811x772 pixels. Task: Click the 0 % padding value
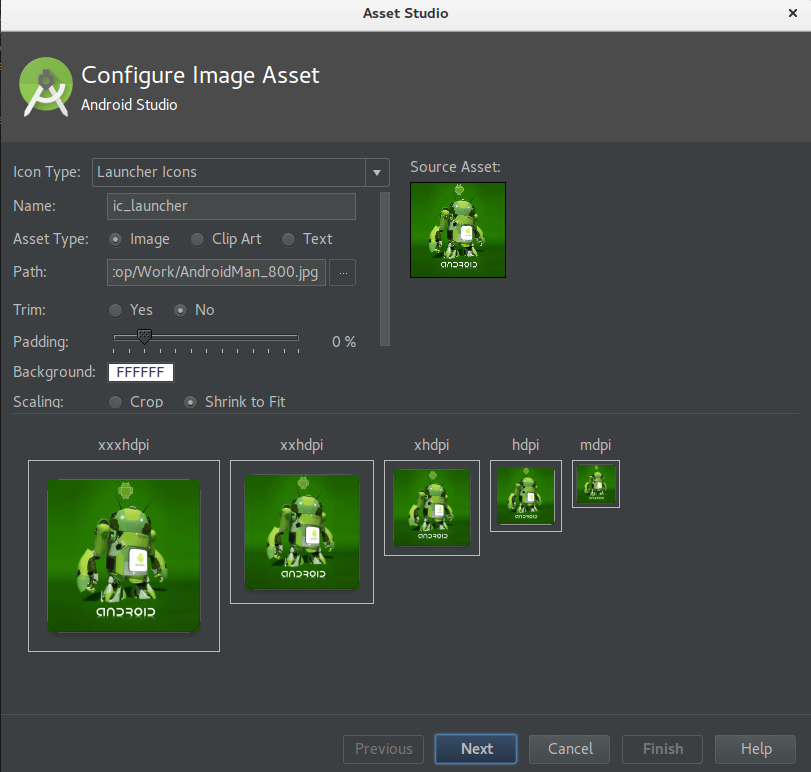pyautogui.click(x=344, y=342)
